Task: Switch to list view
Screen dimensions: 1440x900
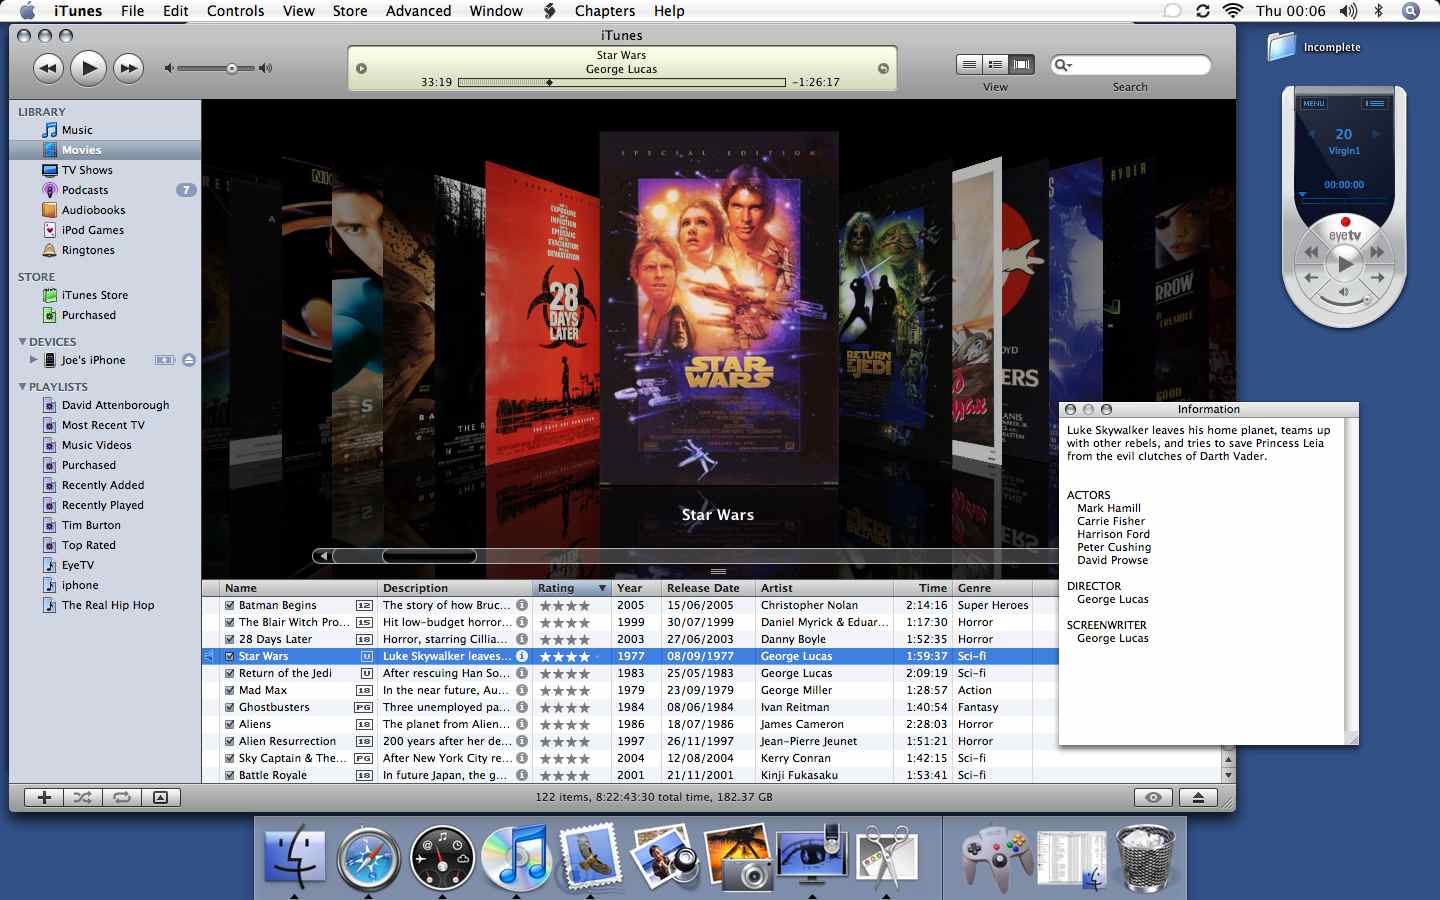Action: point(969,65)
